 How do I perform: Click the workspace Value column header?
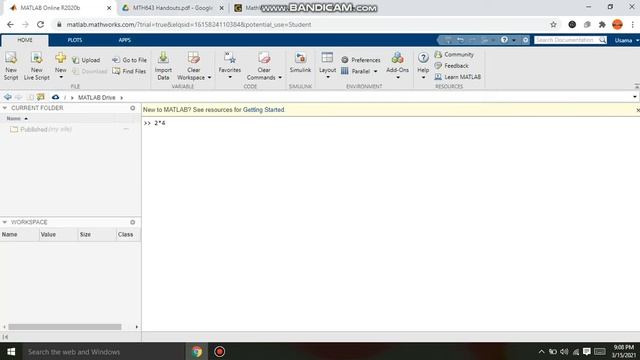point(58,234)
